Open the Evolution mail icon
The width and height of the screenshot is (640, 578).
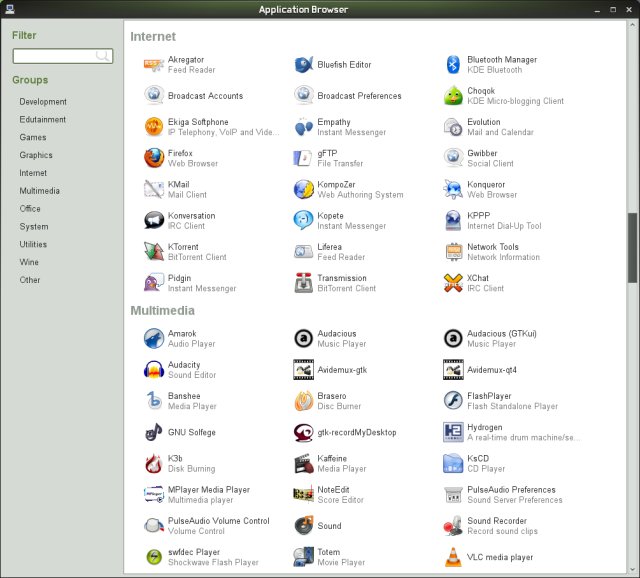pyautogui.click(x=453, y=127)
